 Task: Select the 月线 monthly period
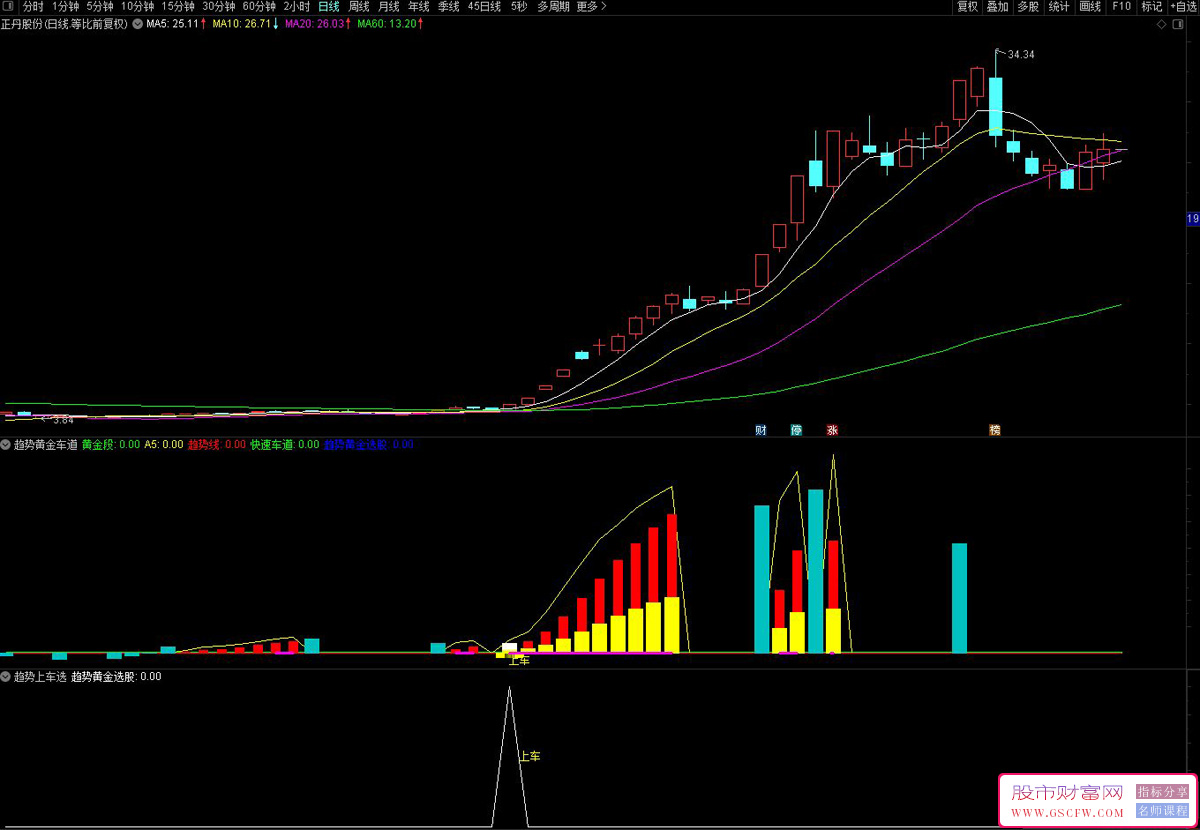(x=389, y=6)
